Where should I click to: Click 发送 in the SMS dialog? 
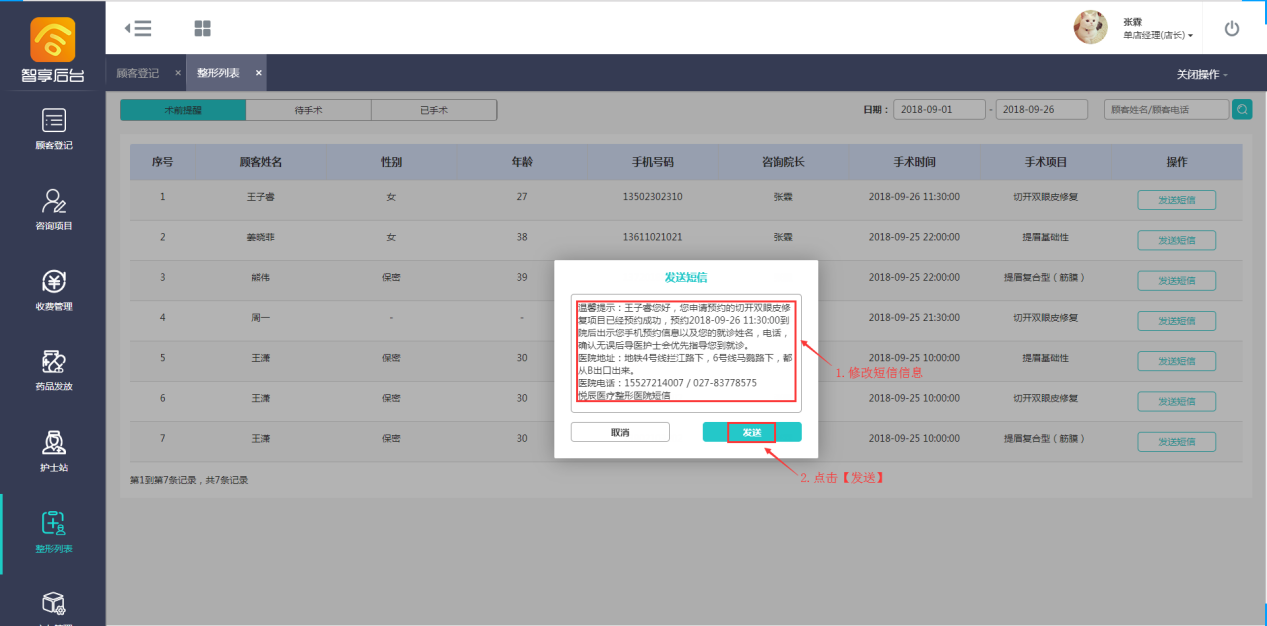751,432
